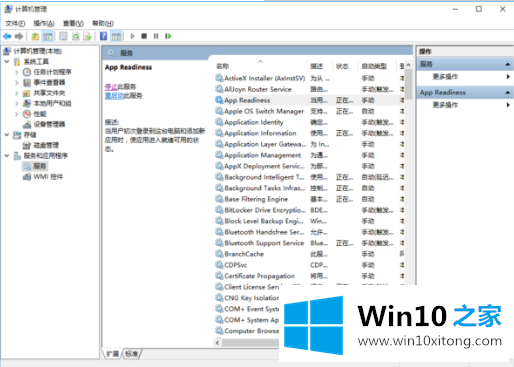Open the Help question mark icon
The height and width of the screenshot is (367, 514).
(x=104, y=36)
